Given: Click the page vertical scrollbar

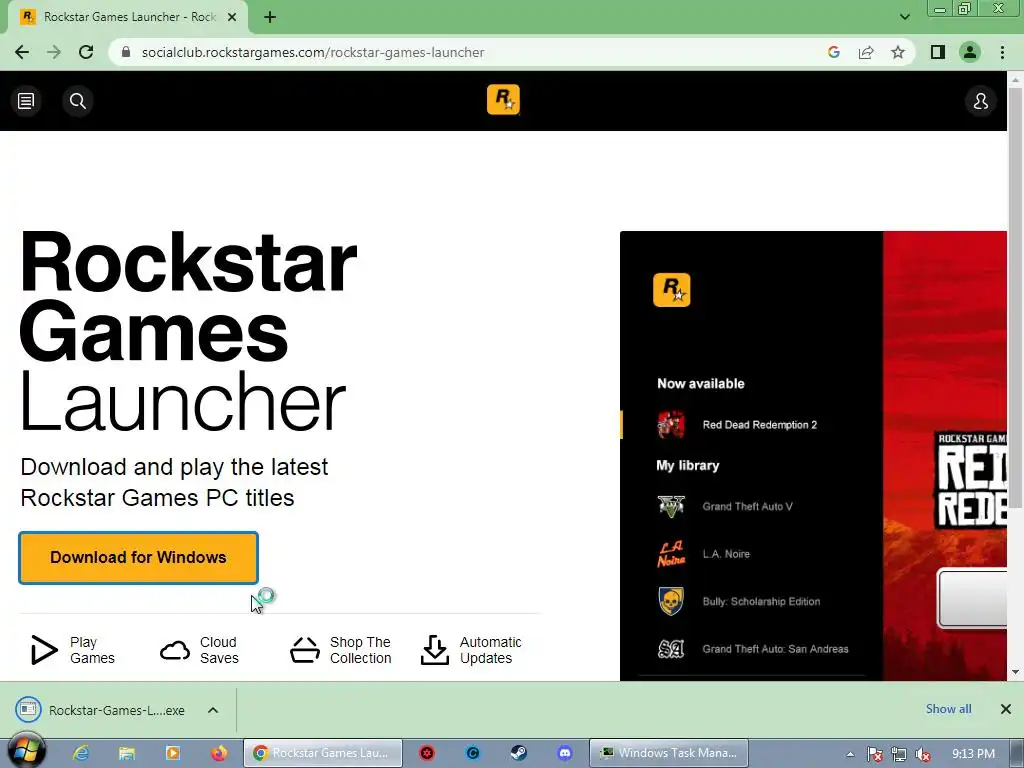Looking at the screenshot, I should pyautogui.click(x=1015, y=297).
